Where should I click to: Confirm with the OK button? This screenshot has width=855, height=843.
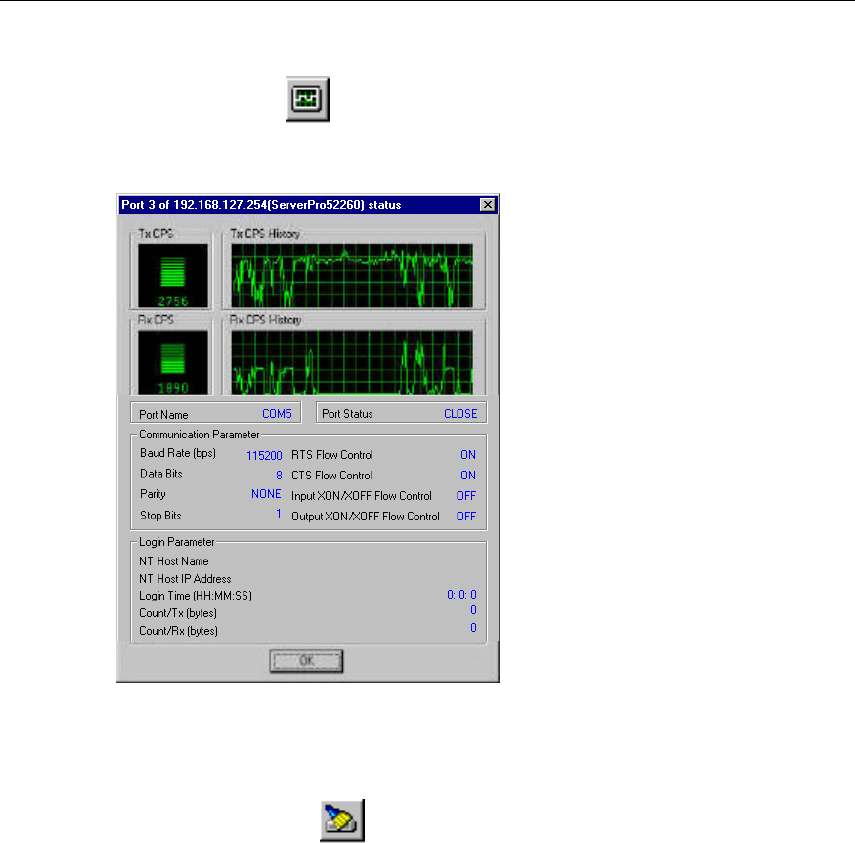306,661
